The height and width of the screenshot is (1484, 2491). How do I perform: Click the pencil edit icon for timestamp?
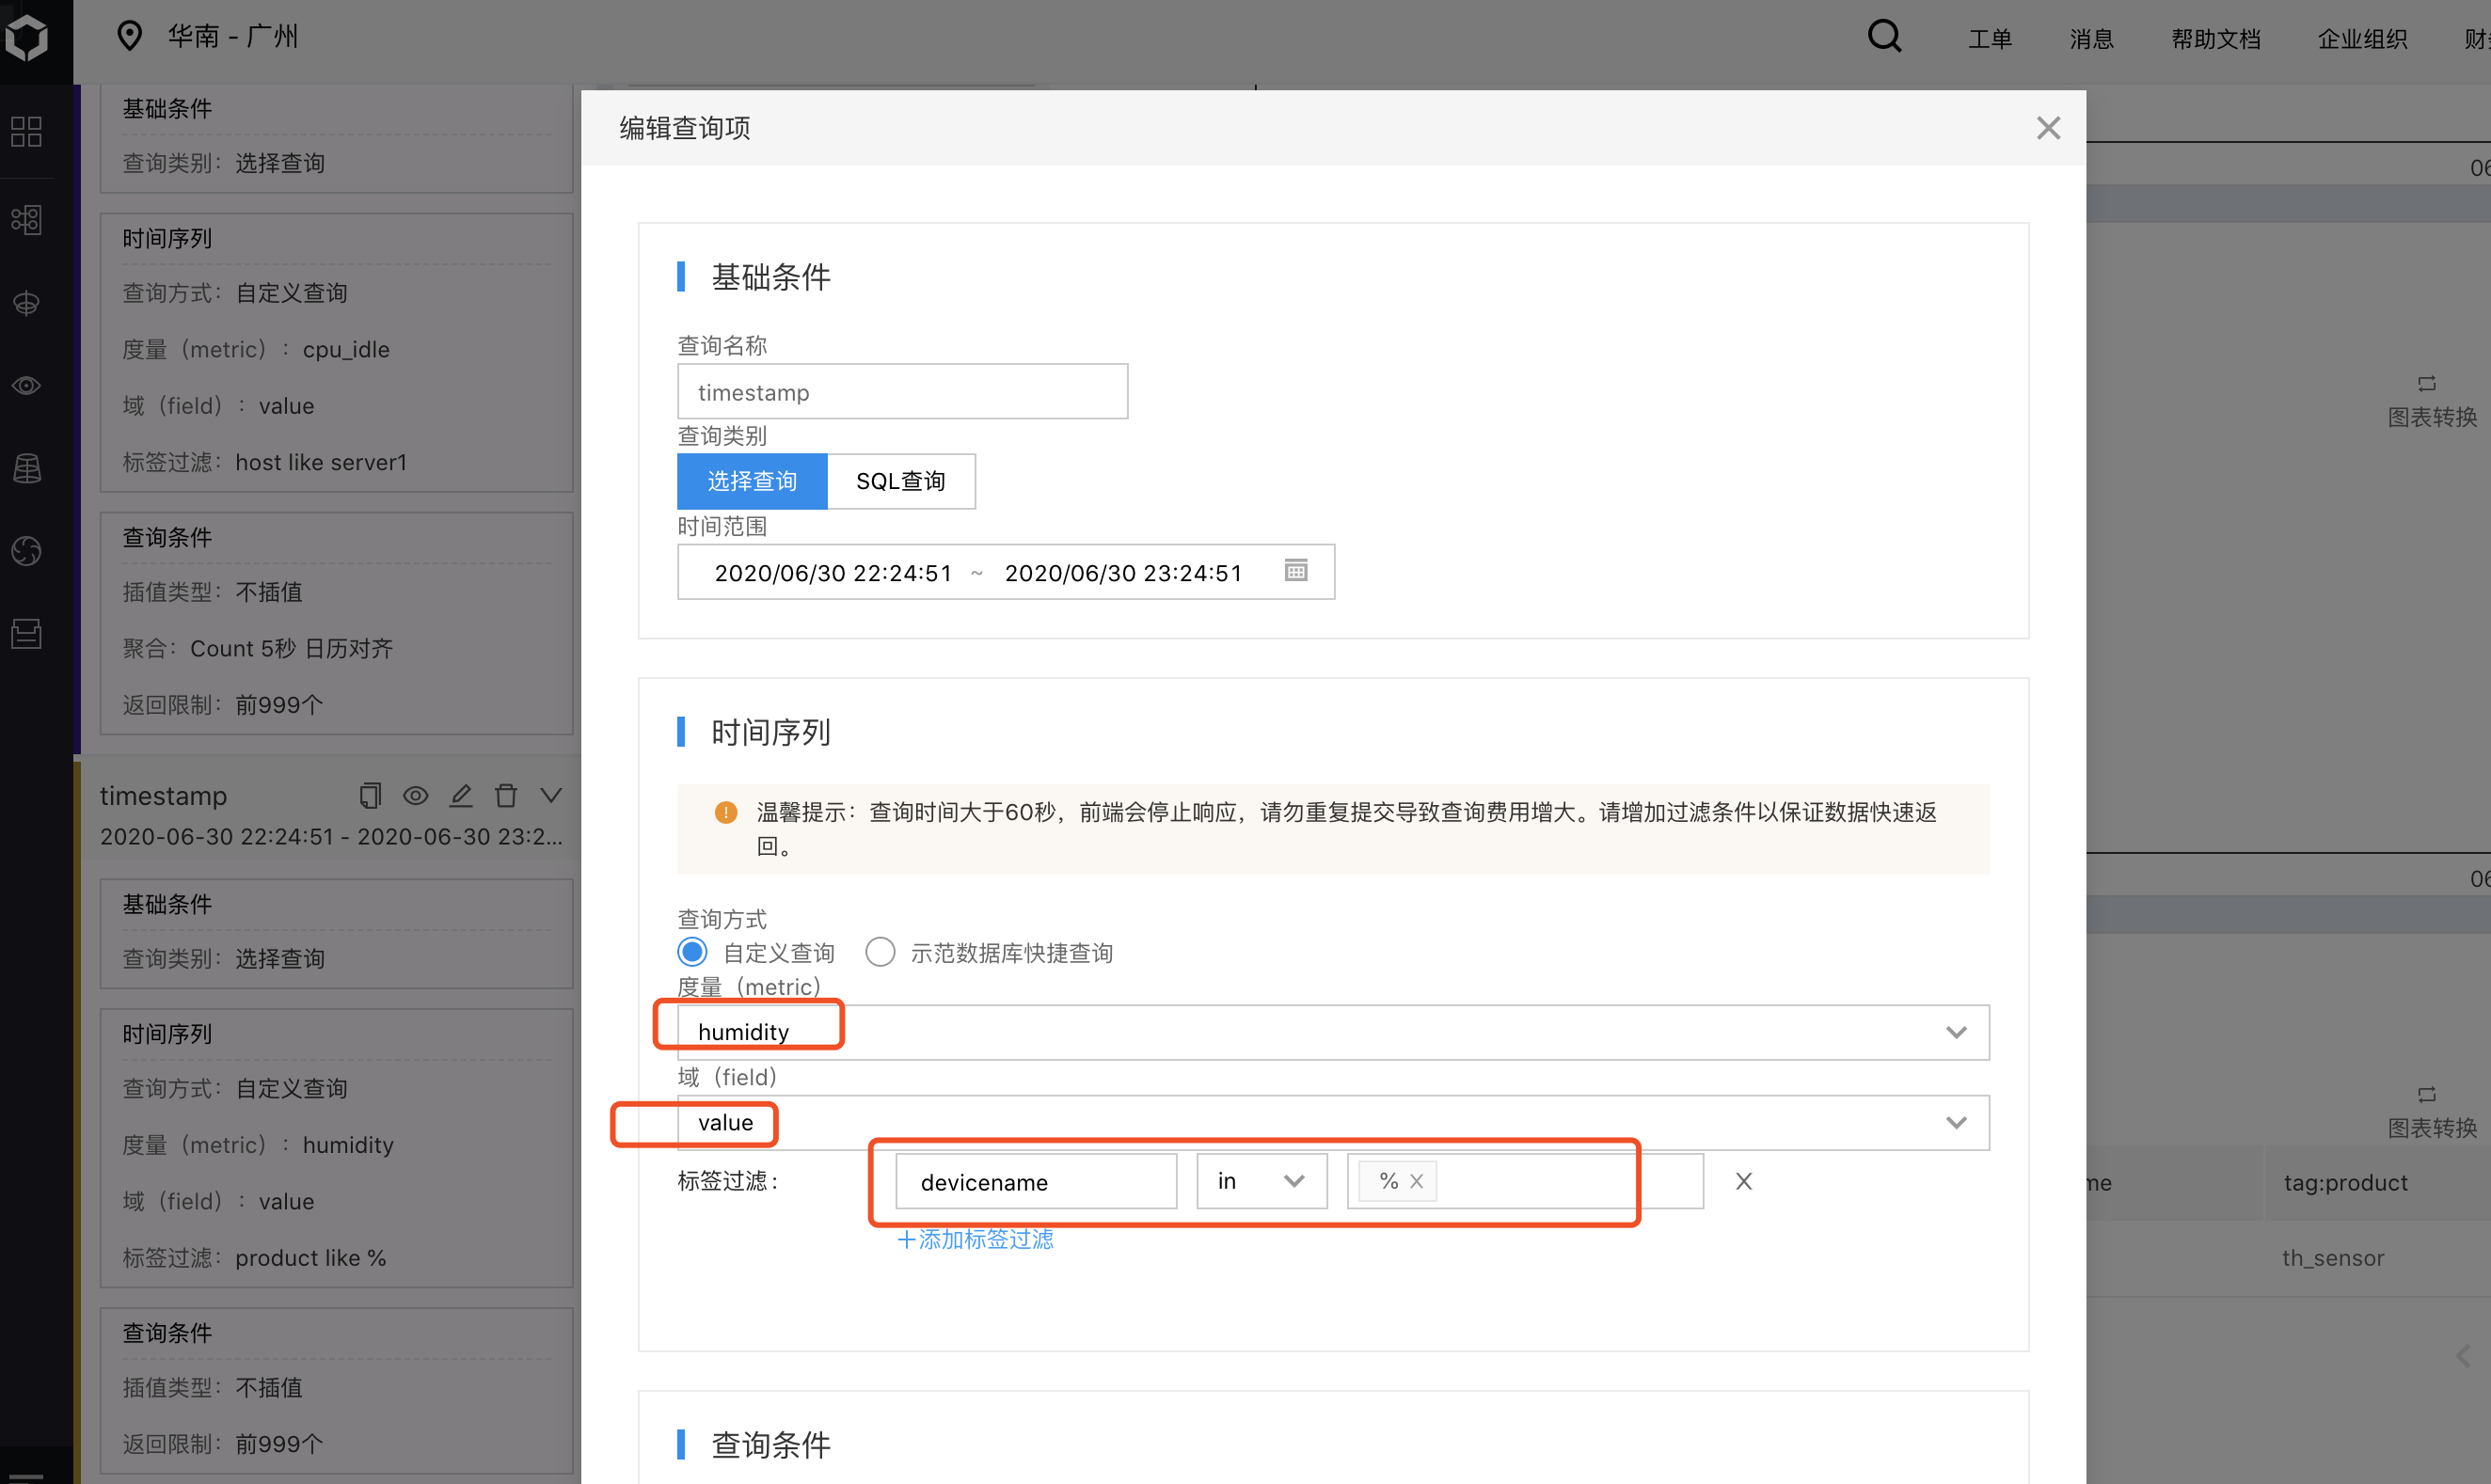pos(460,796)
